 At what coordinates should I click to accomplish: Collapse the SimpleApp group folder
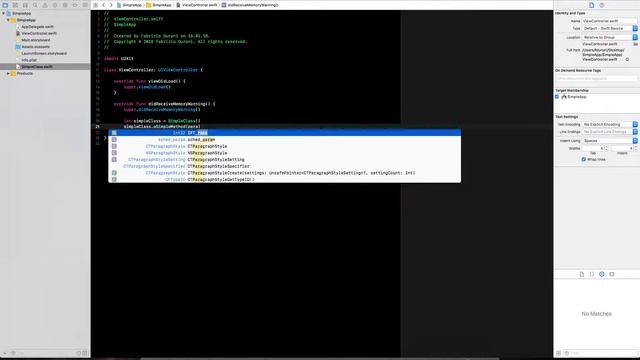tap(8, 20)
